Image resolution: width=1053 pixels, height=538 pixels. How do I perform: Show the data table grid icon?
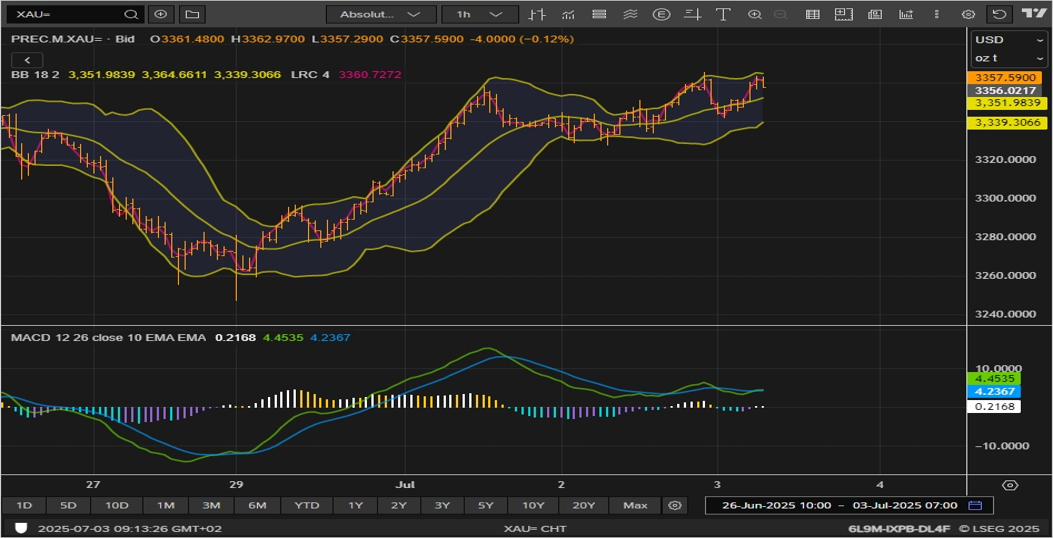click(x=813, y=14)
